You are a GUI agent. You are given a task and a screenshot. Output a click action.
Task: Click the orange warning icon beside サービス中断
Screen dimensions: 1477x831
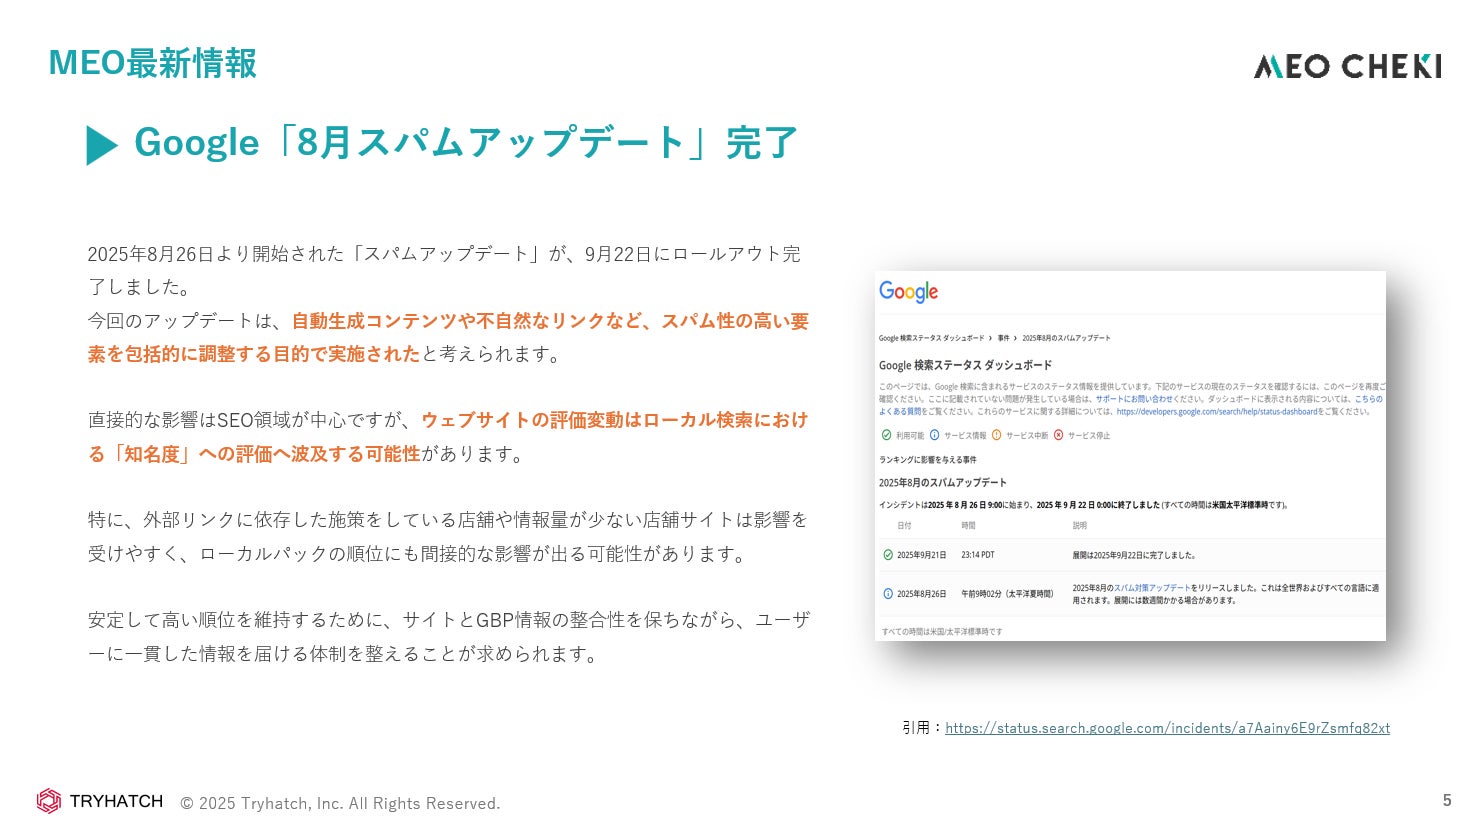[x=996, y=435]
